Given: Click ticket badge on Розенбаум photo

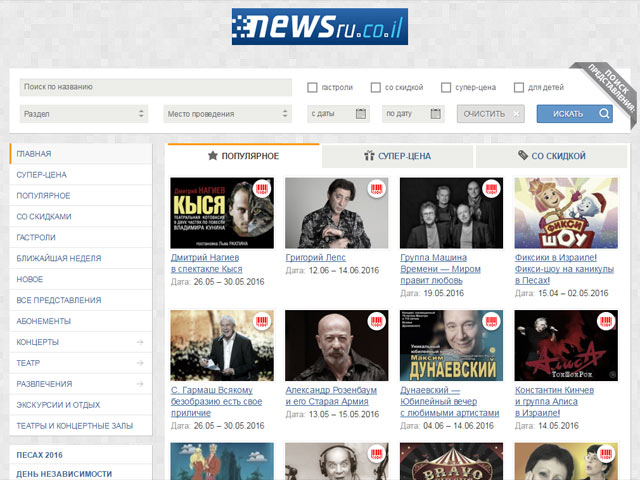Looking at the screenshot, I should pyautogui.click(x=376, y=321).
